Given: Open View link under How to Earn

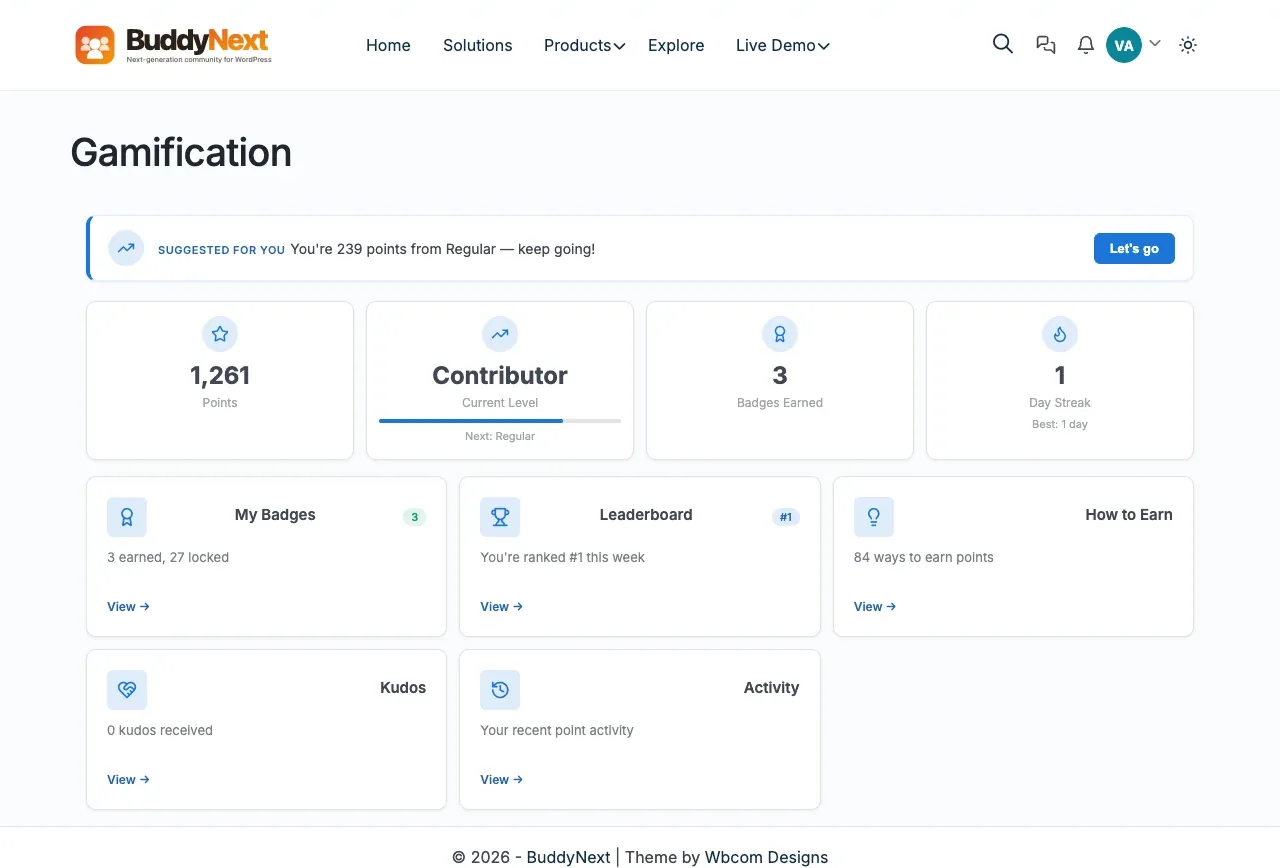Looking at the screenshot, I should [x=875, y=607].
